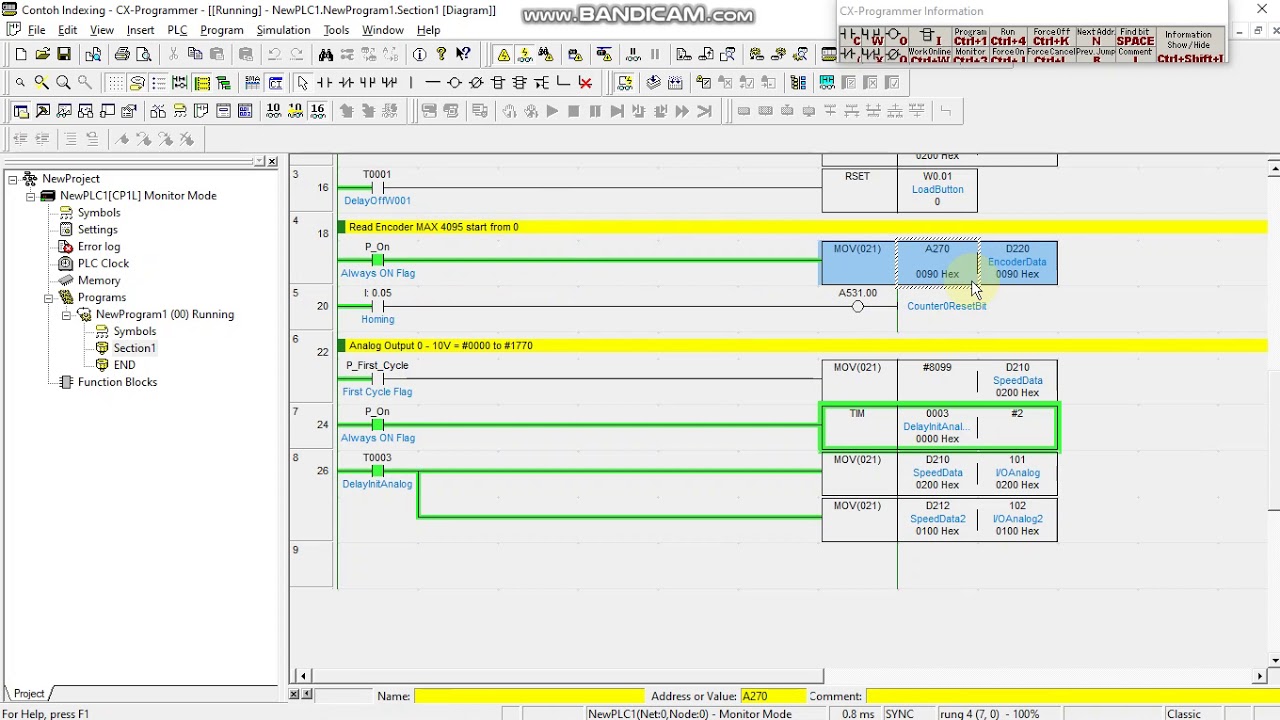This screenshot has width=1280, height=720.
Task: Collapse NewProgram1 (00) Running node
Action: [x=66, y=315]
